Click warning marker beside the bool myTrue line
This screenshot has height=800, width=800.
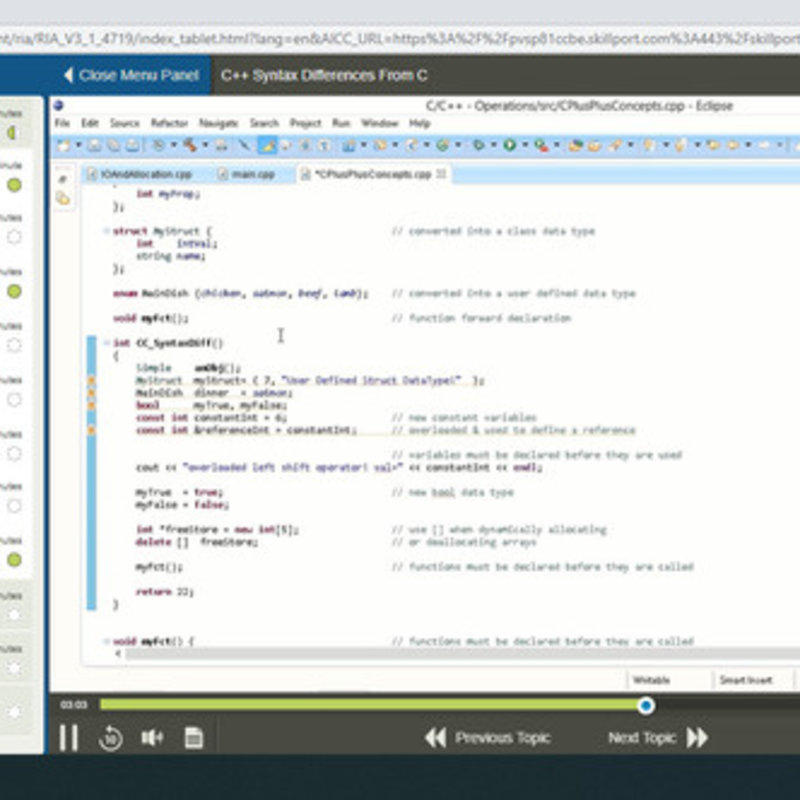[91, 406]
